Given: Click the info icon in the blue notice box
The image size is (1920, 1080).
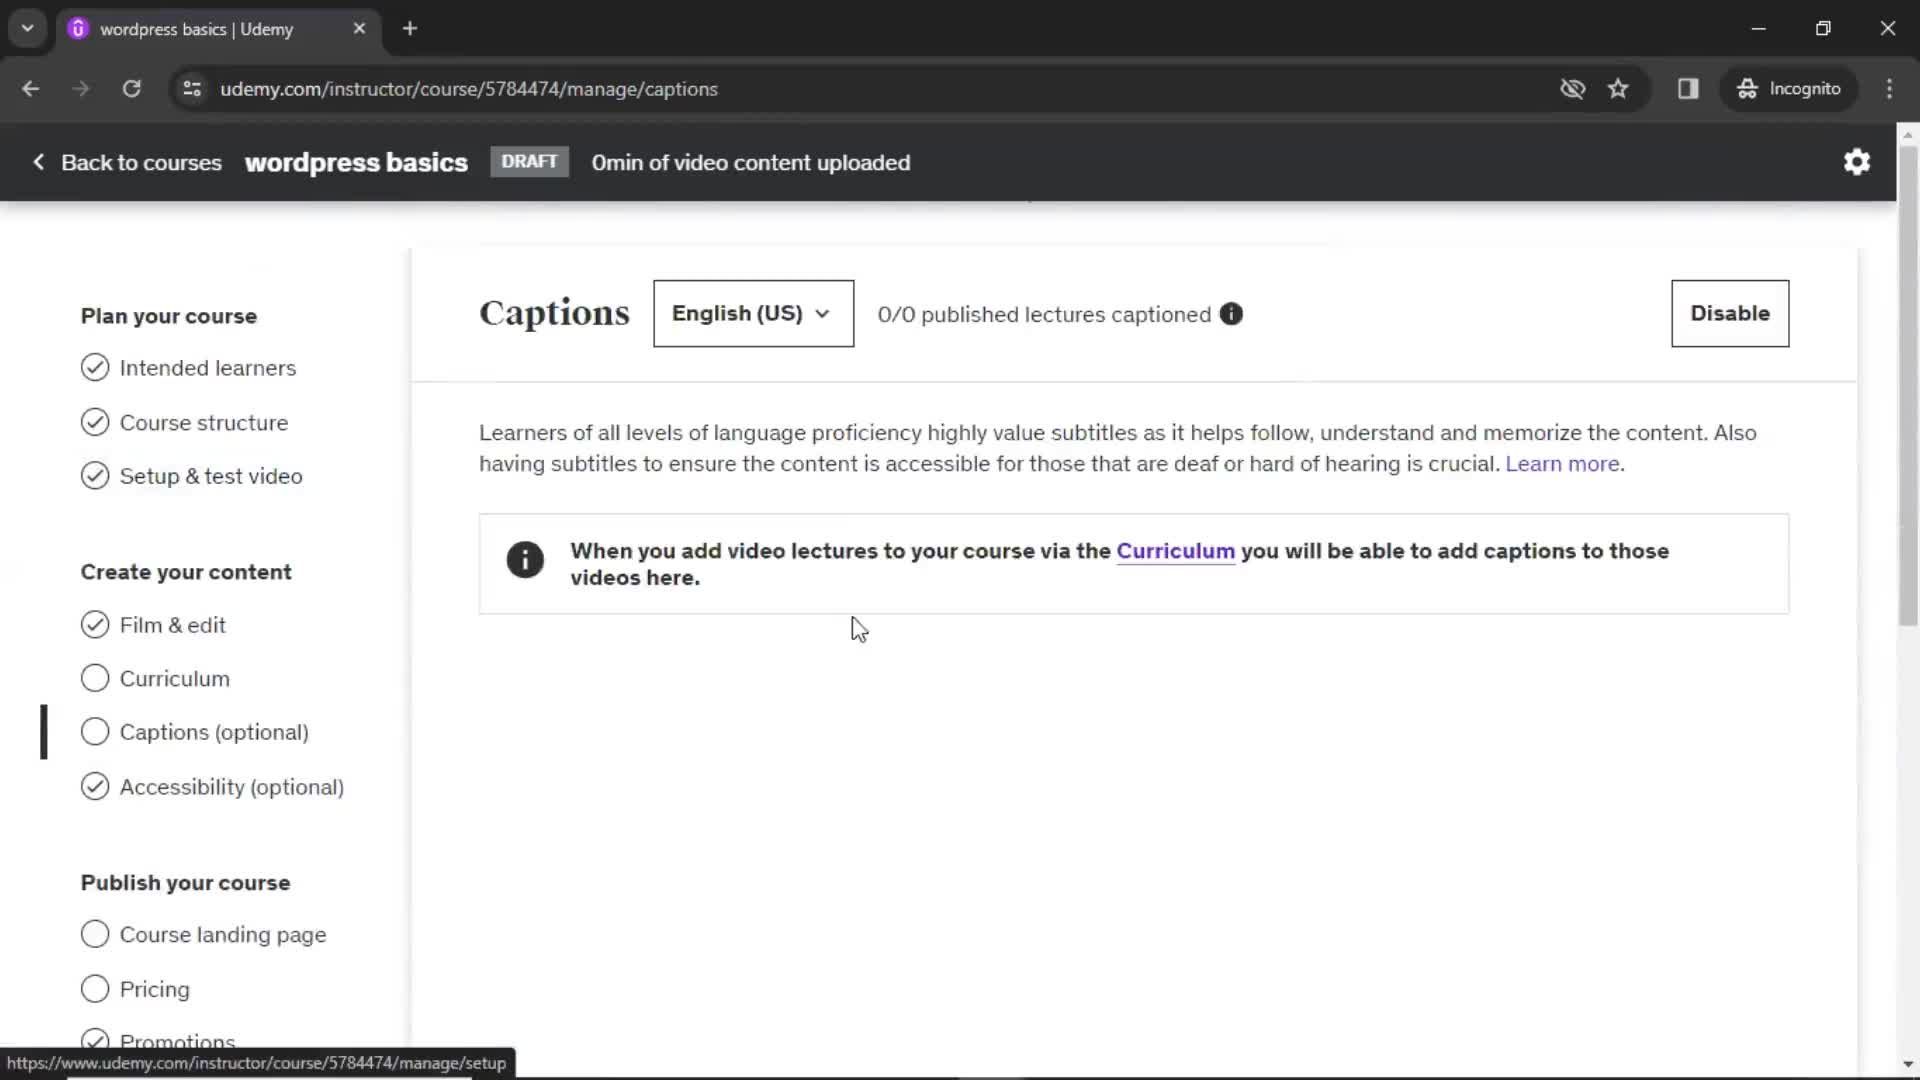Looking at the screenshot, I should (x=525, y=559).
